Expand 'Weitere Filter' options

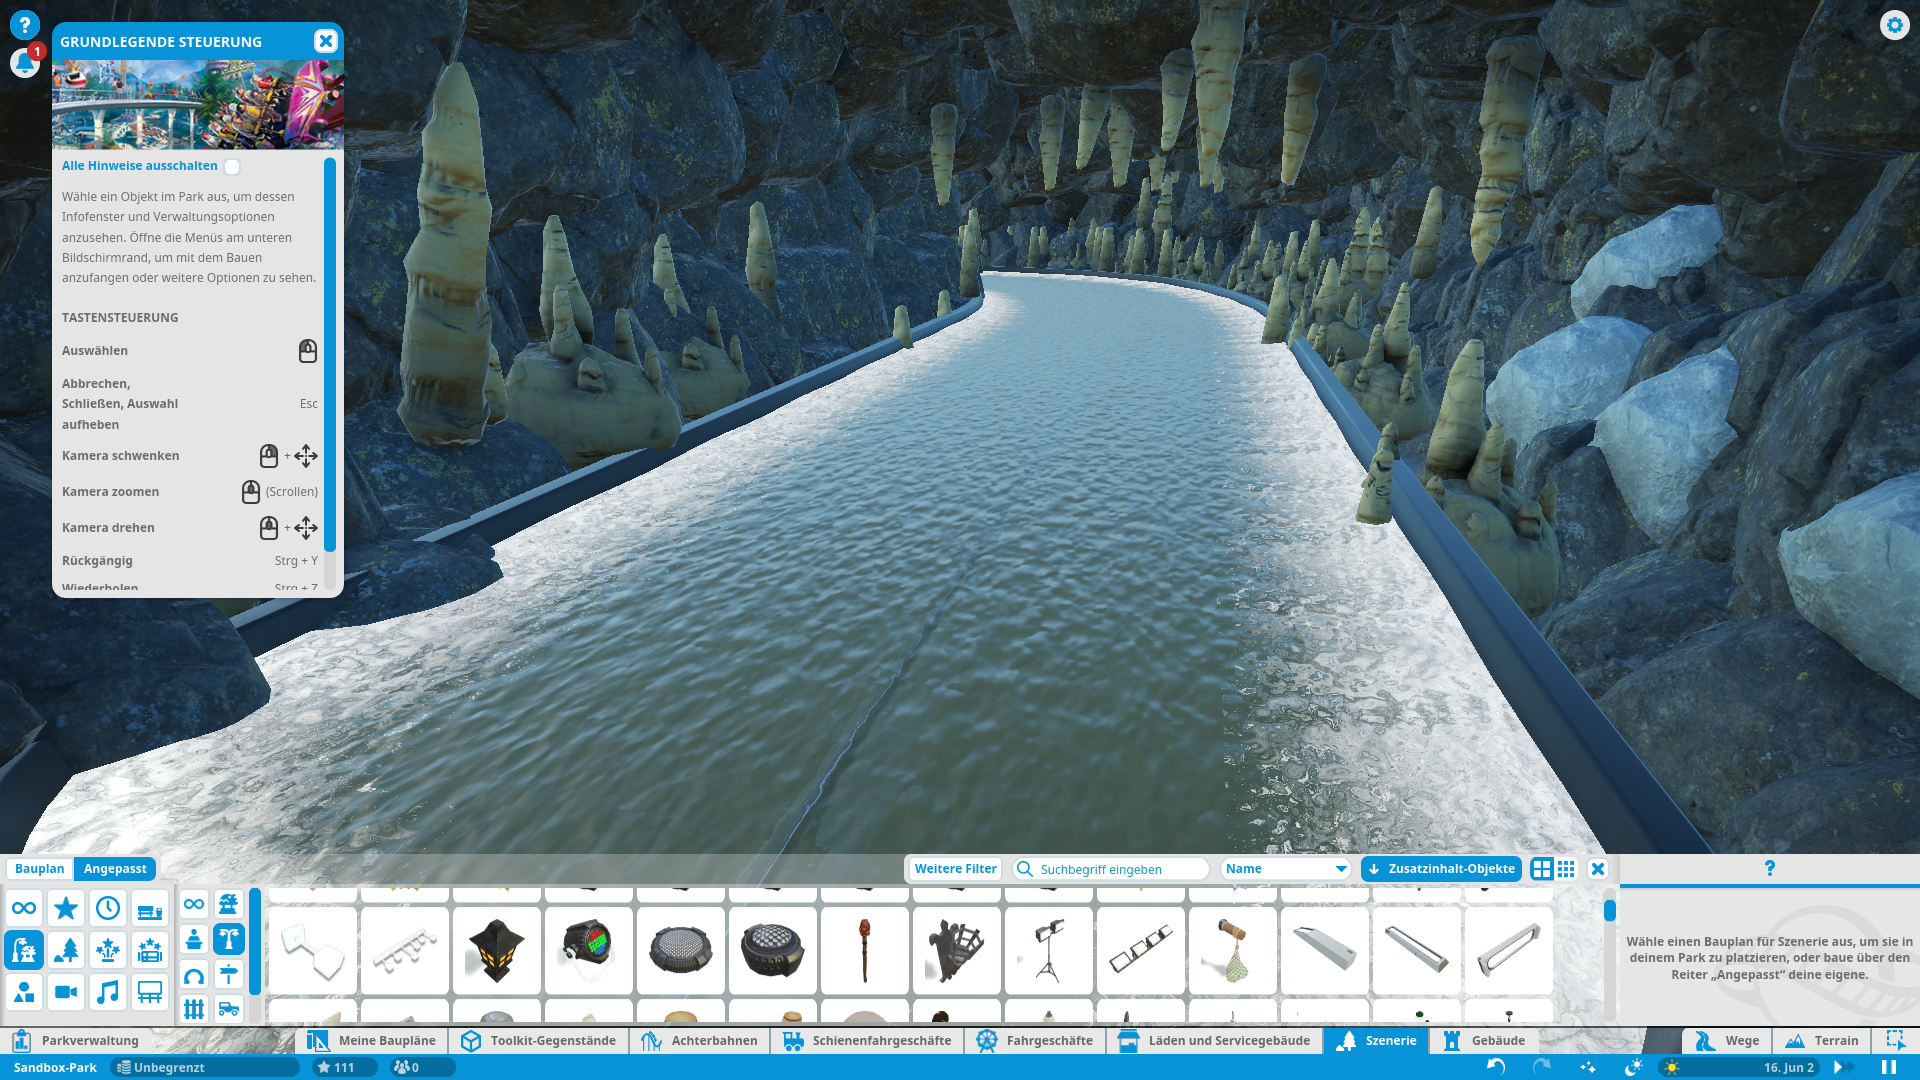(x=955, y=869)
